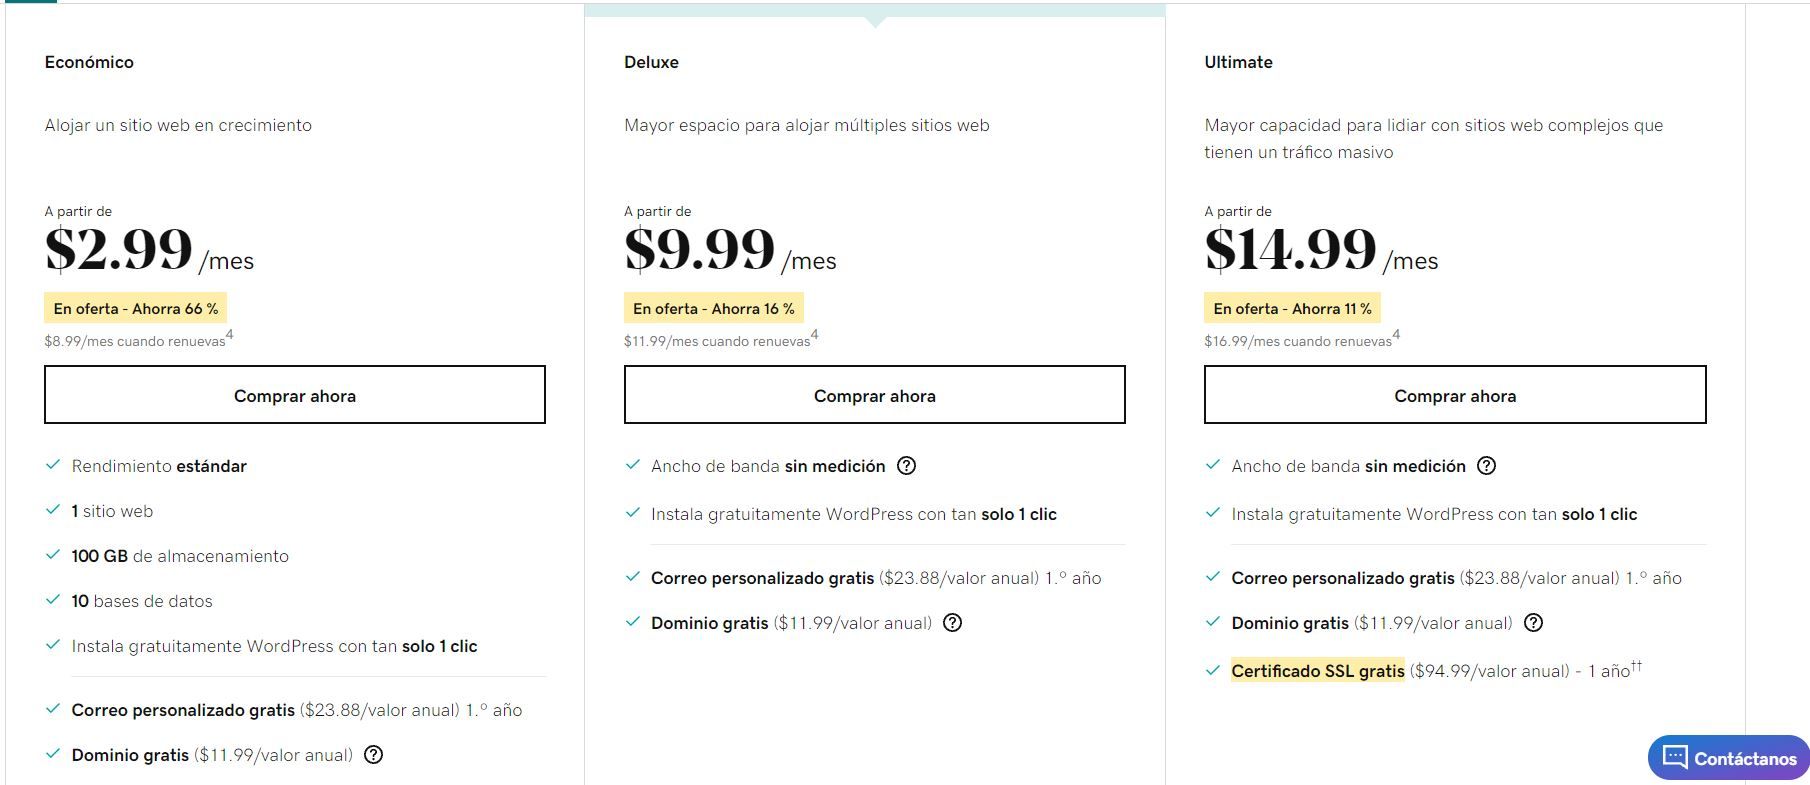Viewport: 1810px width, 785px height.
Task: Click highlighted Certificado SSL gratis text
Action: [x=1317, y=671]
